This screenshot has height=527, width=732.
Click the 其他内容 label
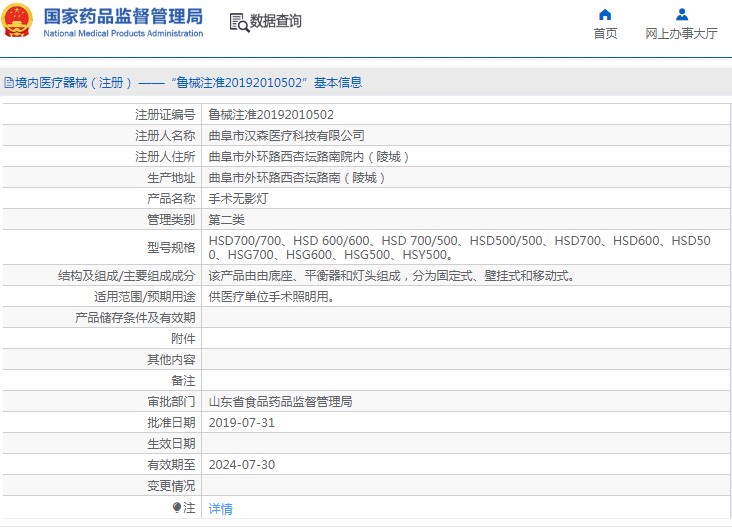point(171,360)
